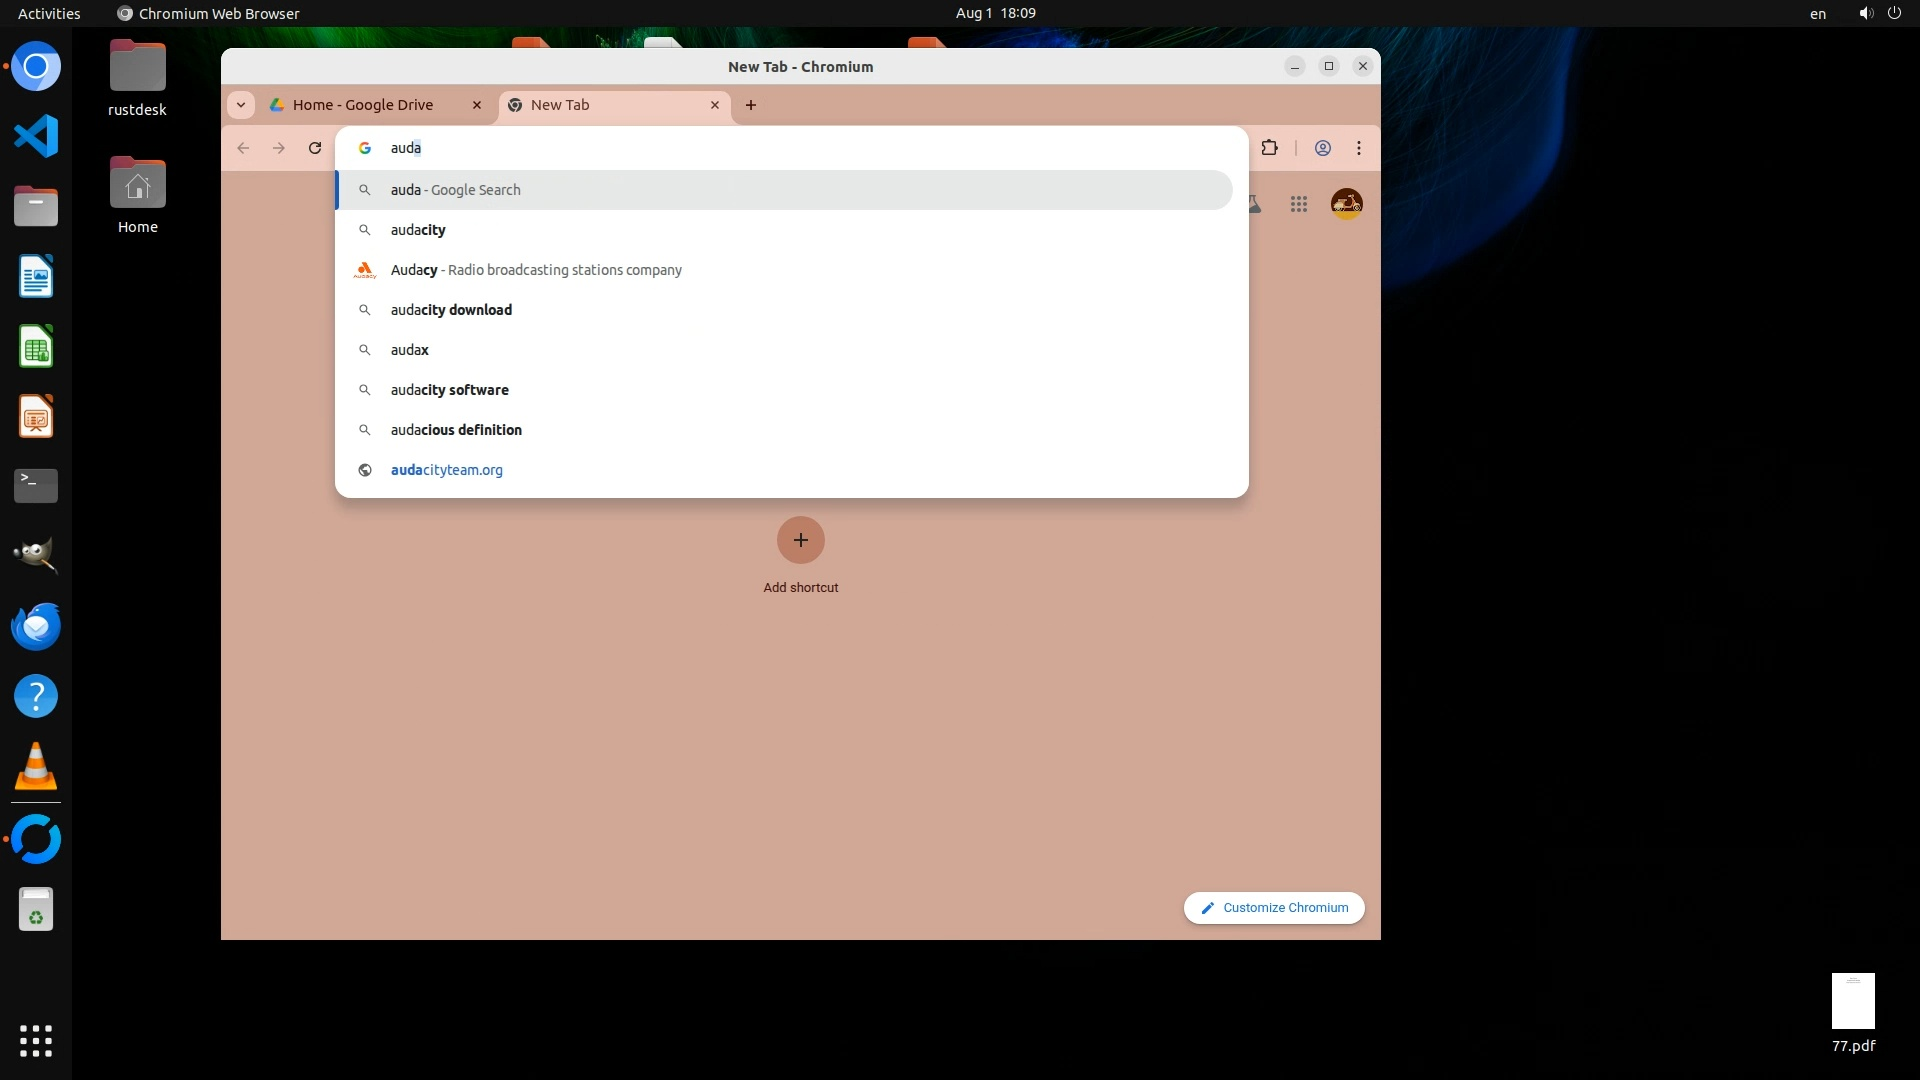
Task: Click the Add shortcut button
Action: (x=800, y=541)
